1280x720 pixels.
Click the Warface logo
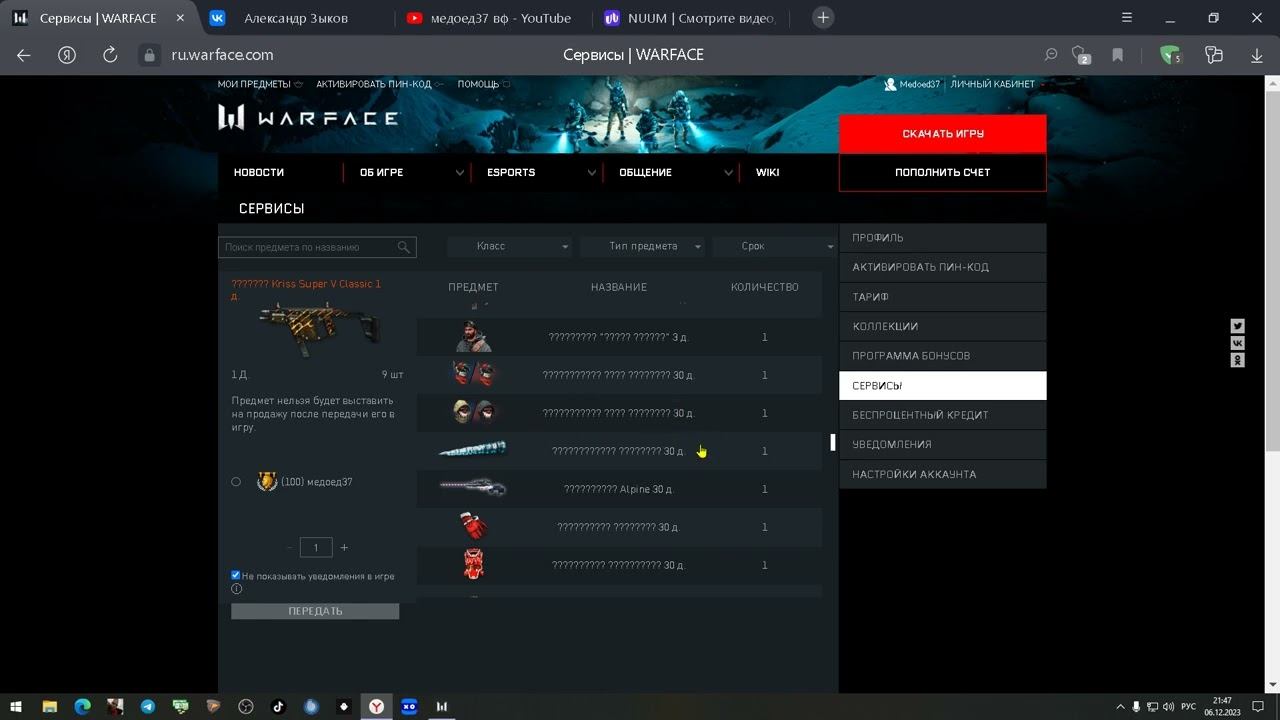point(308,118)
